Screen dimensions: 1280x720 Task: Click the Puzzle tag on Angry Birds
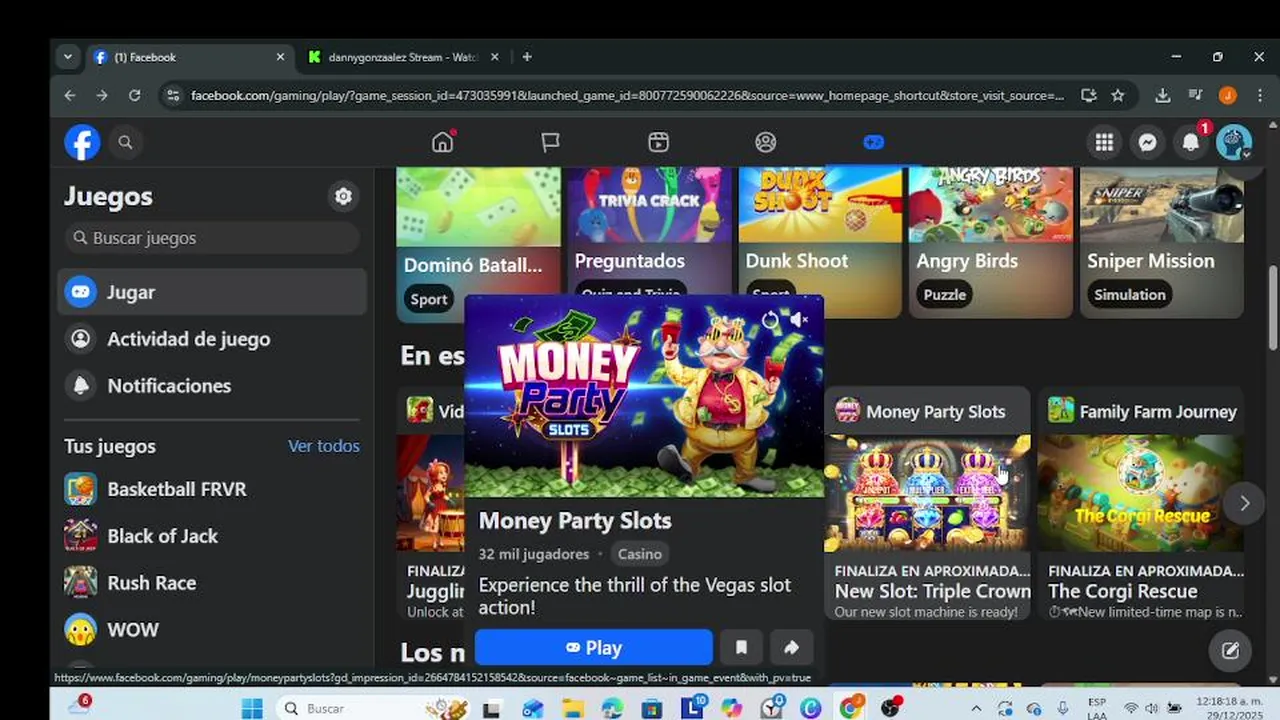945,294
